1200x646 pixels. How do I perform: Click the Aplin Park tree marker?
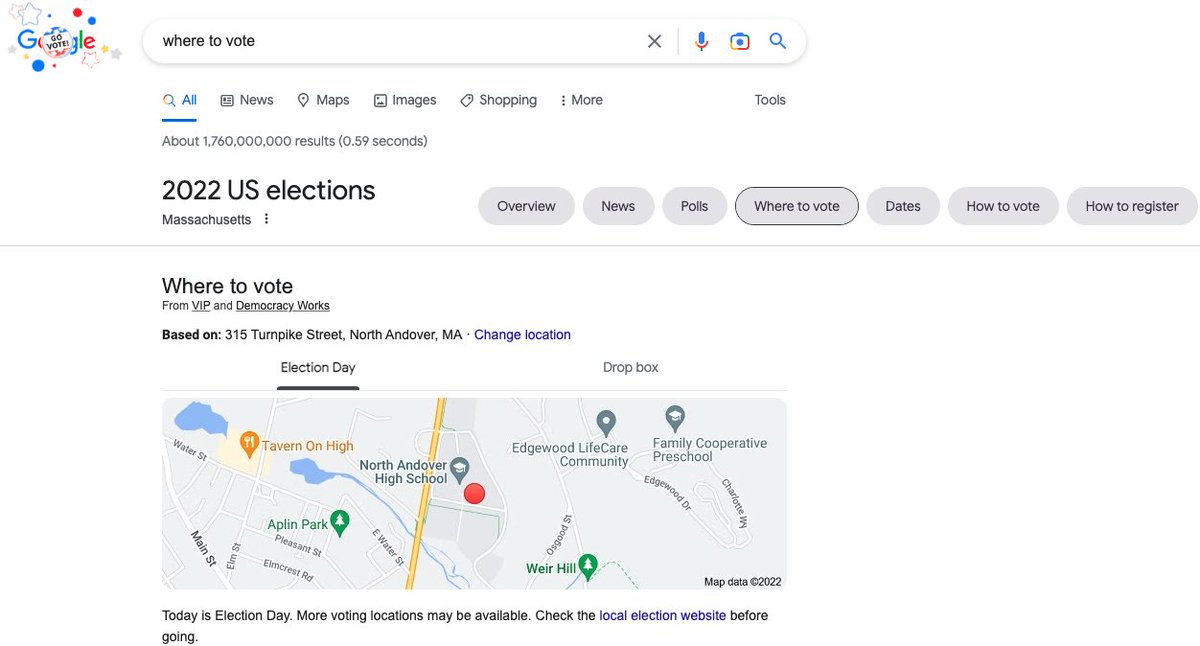[341, 520]
